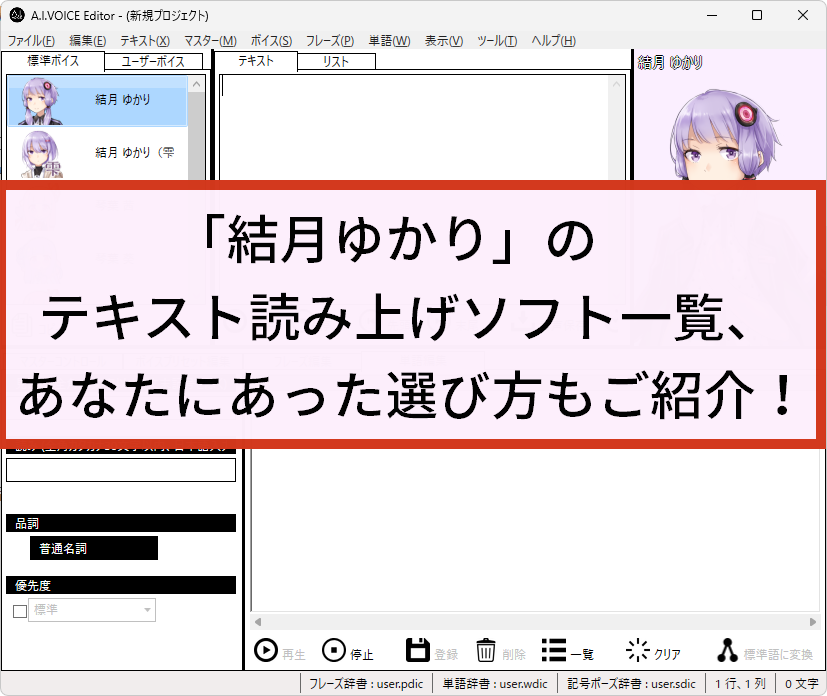Click the 0 文字 character count
Screen dimensions: 827x696
pyautogui.click(x=802, y=684)
